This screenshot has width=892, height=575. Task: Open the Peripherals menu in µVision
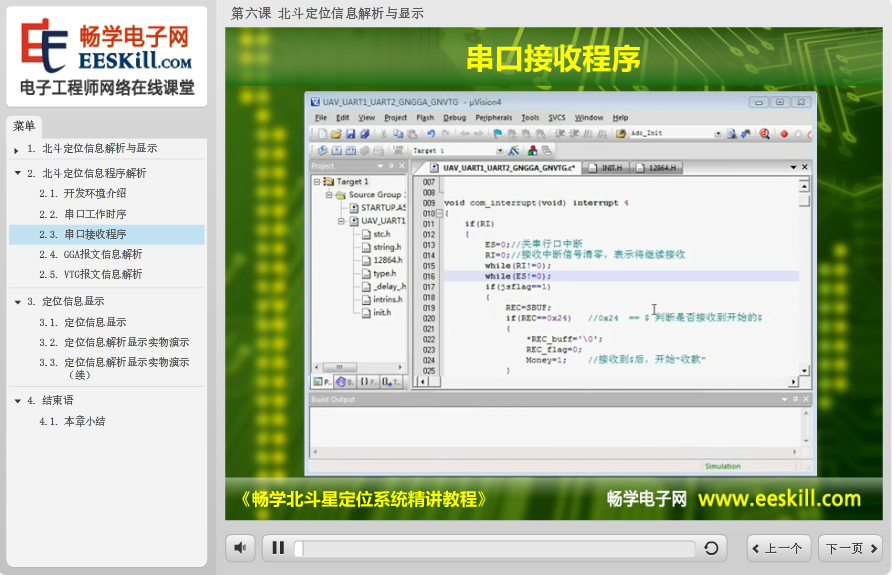(494, 118)
